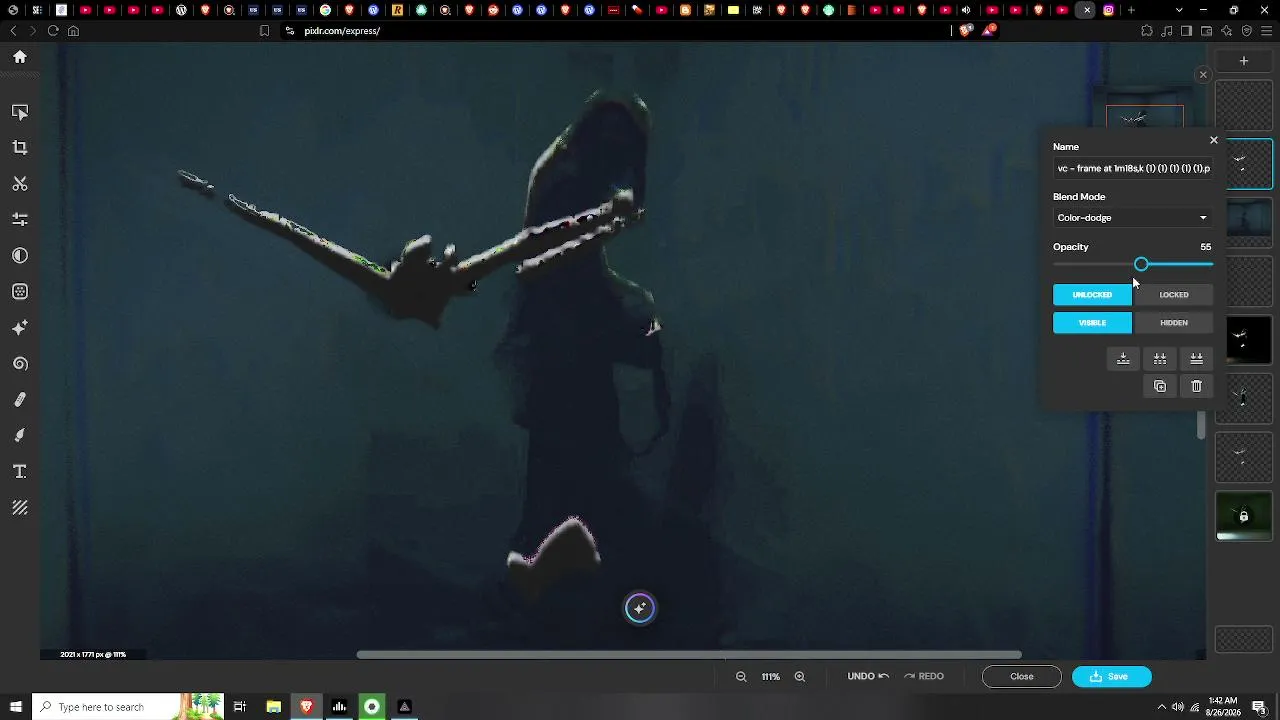Reload the browser page
The height and width of the screenshot is (720, 1280).
(x=53, y=31)
